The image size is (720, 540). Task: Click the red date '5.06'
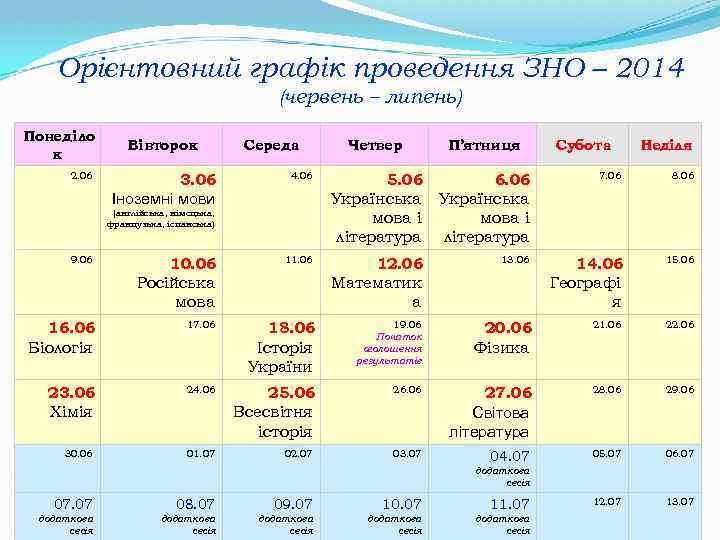[405, 179]
